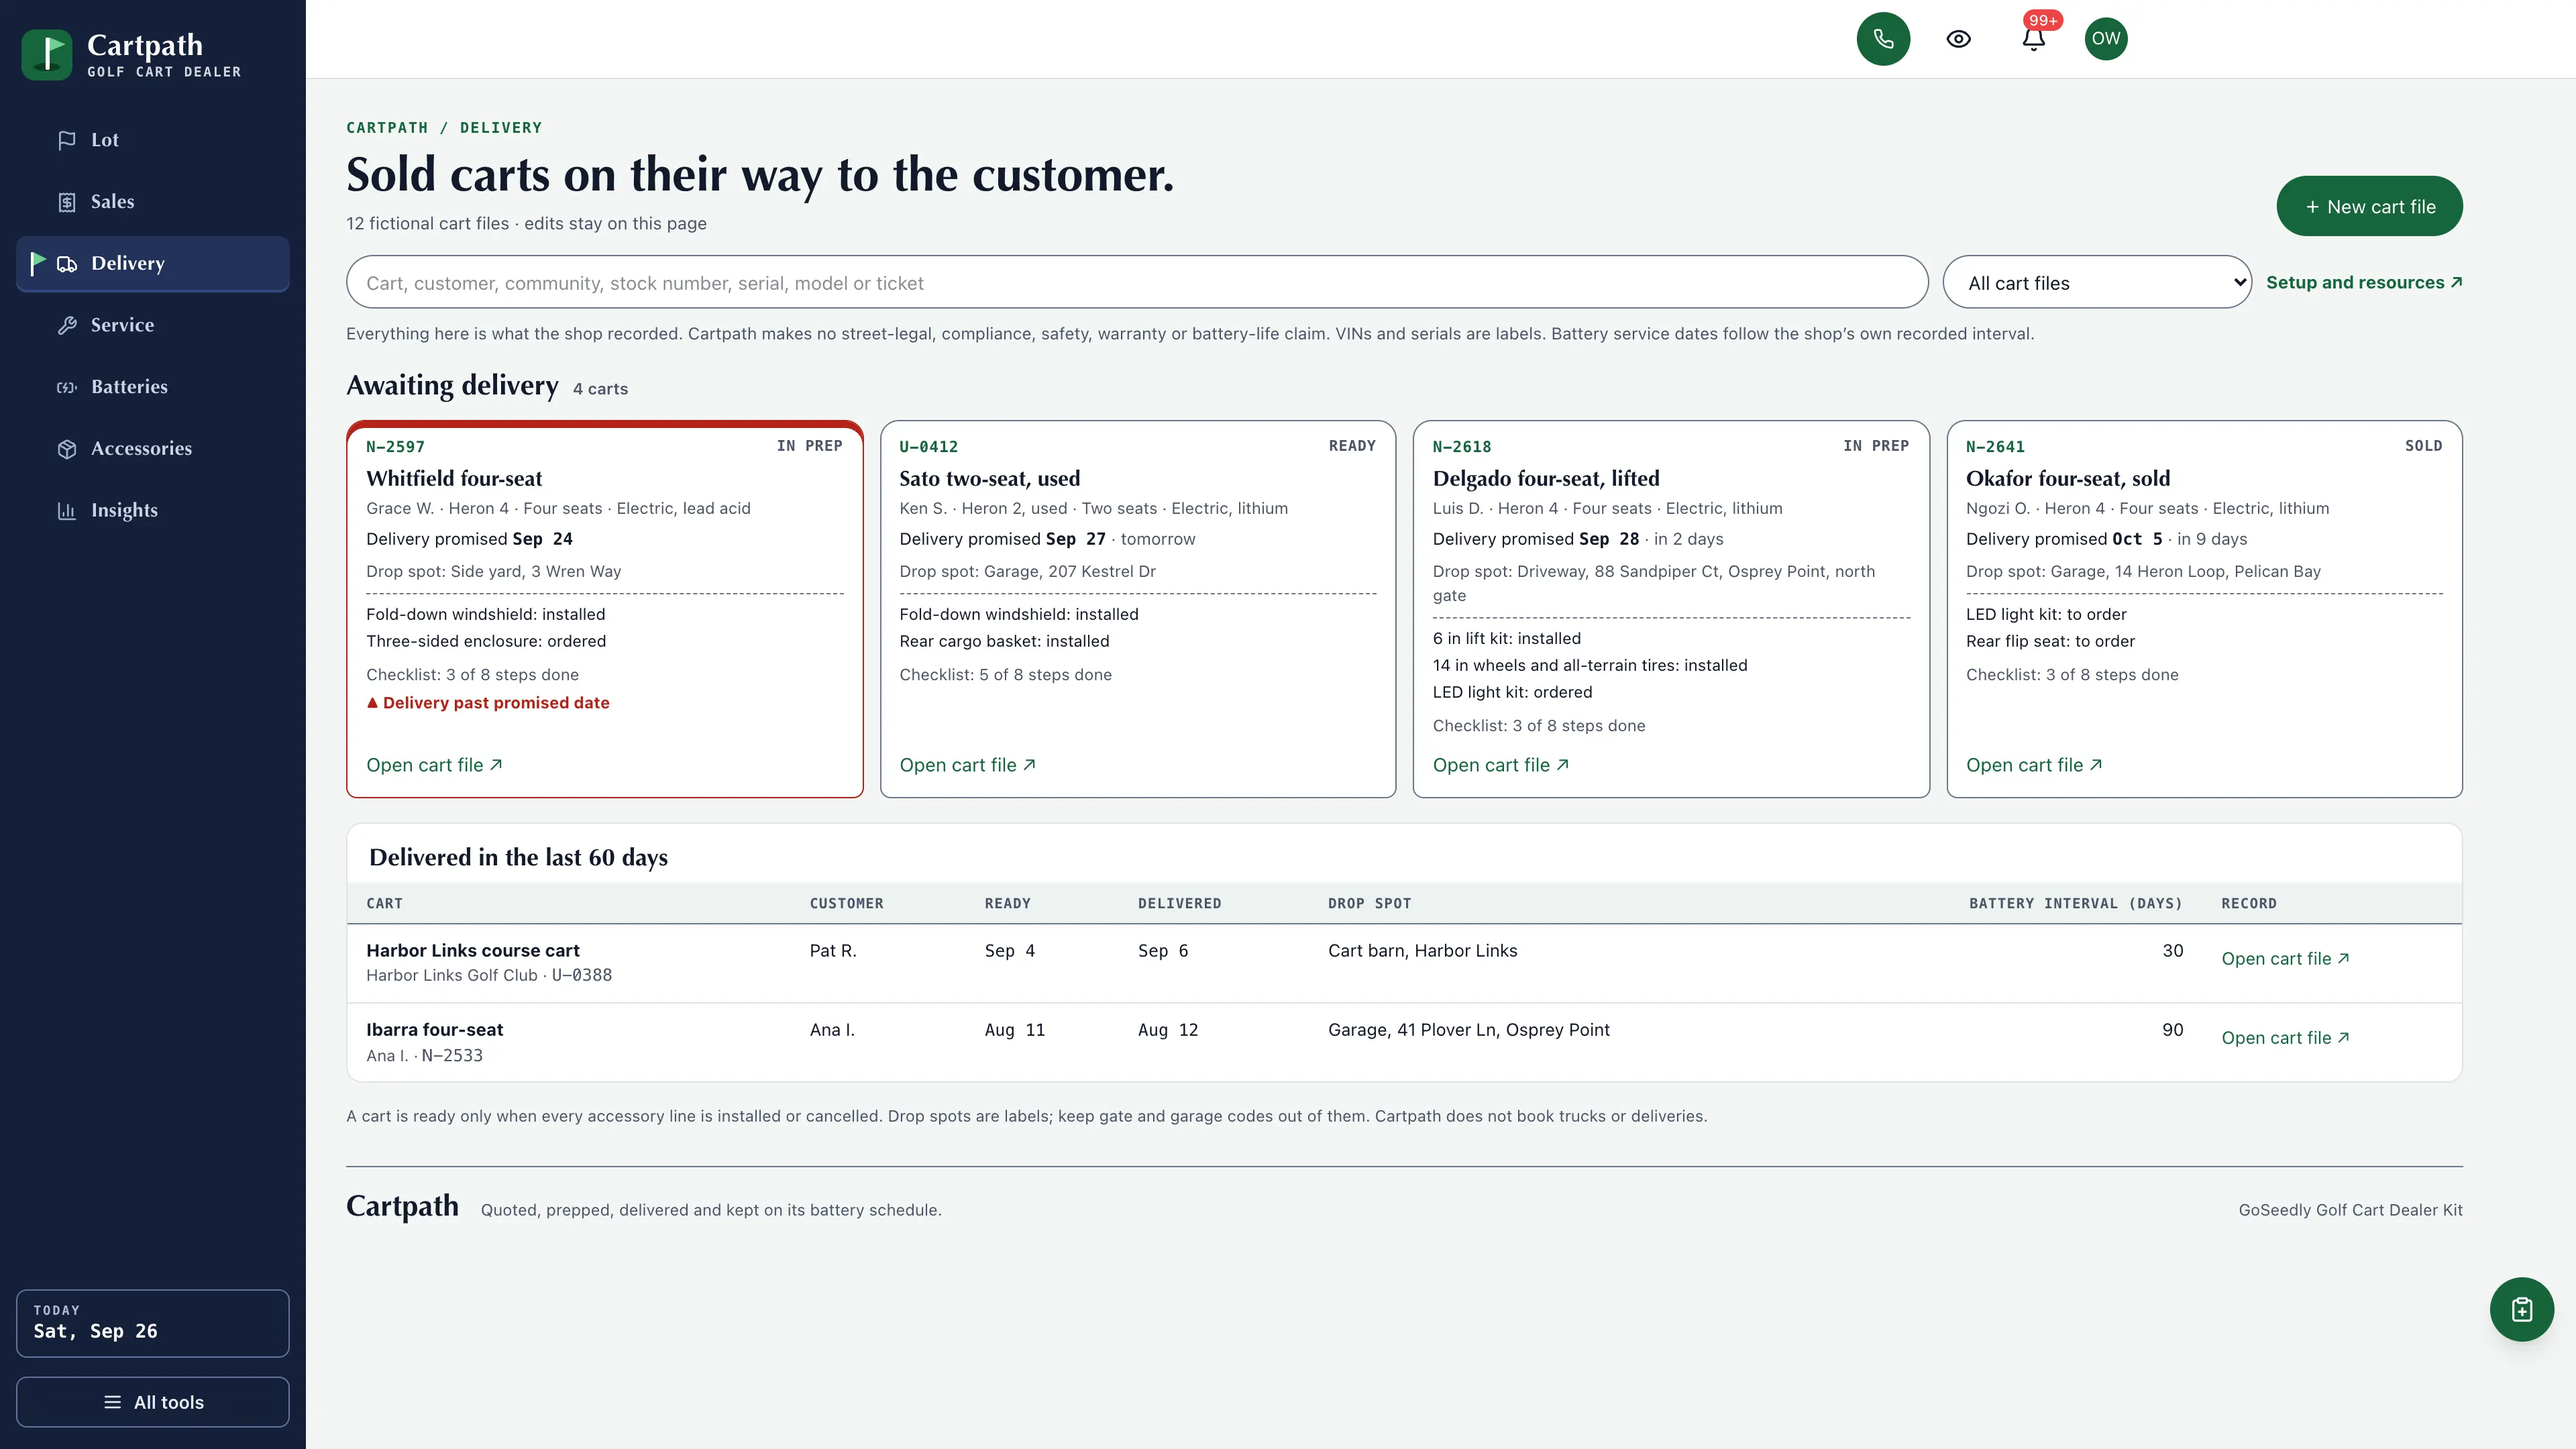Go to the Sales section
This screenshot has width=2576, height=1449.
153,202
